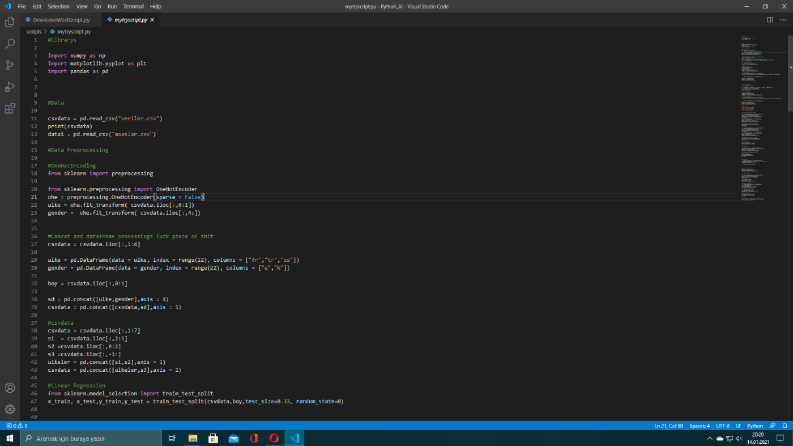Click mytryscript.py in the breadcrumb
793x446 pixels.
74,31
